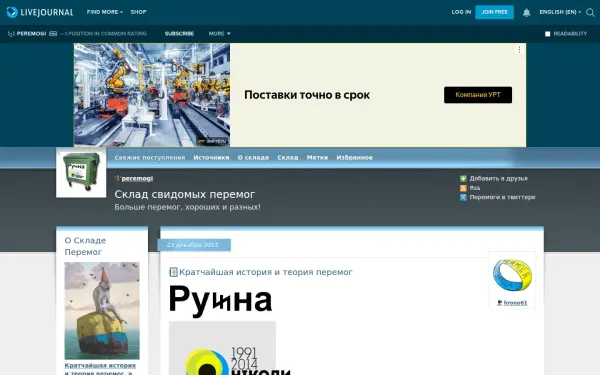Click Перемоги в твиттере link

click(502, 197)
